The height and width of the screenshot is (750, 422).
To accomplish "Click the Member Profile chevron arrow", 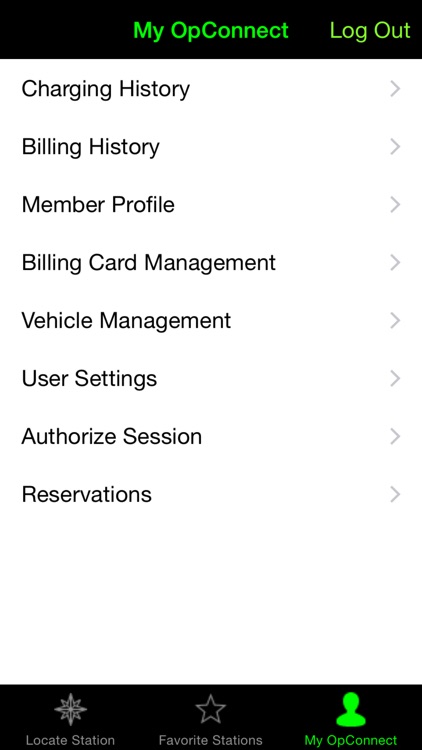I will click(395, 205).
